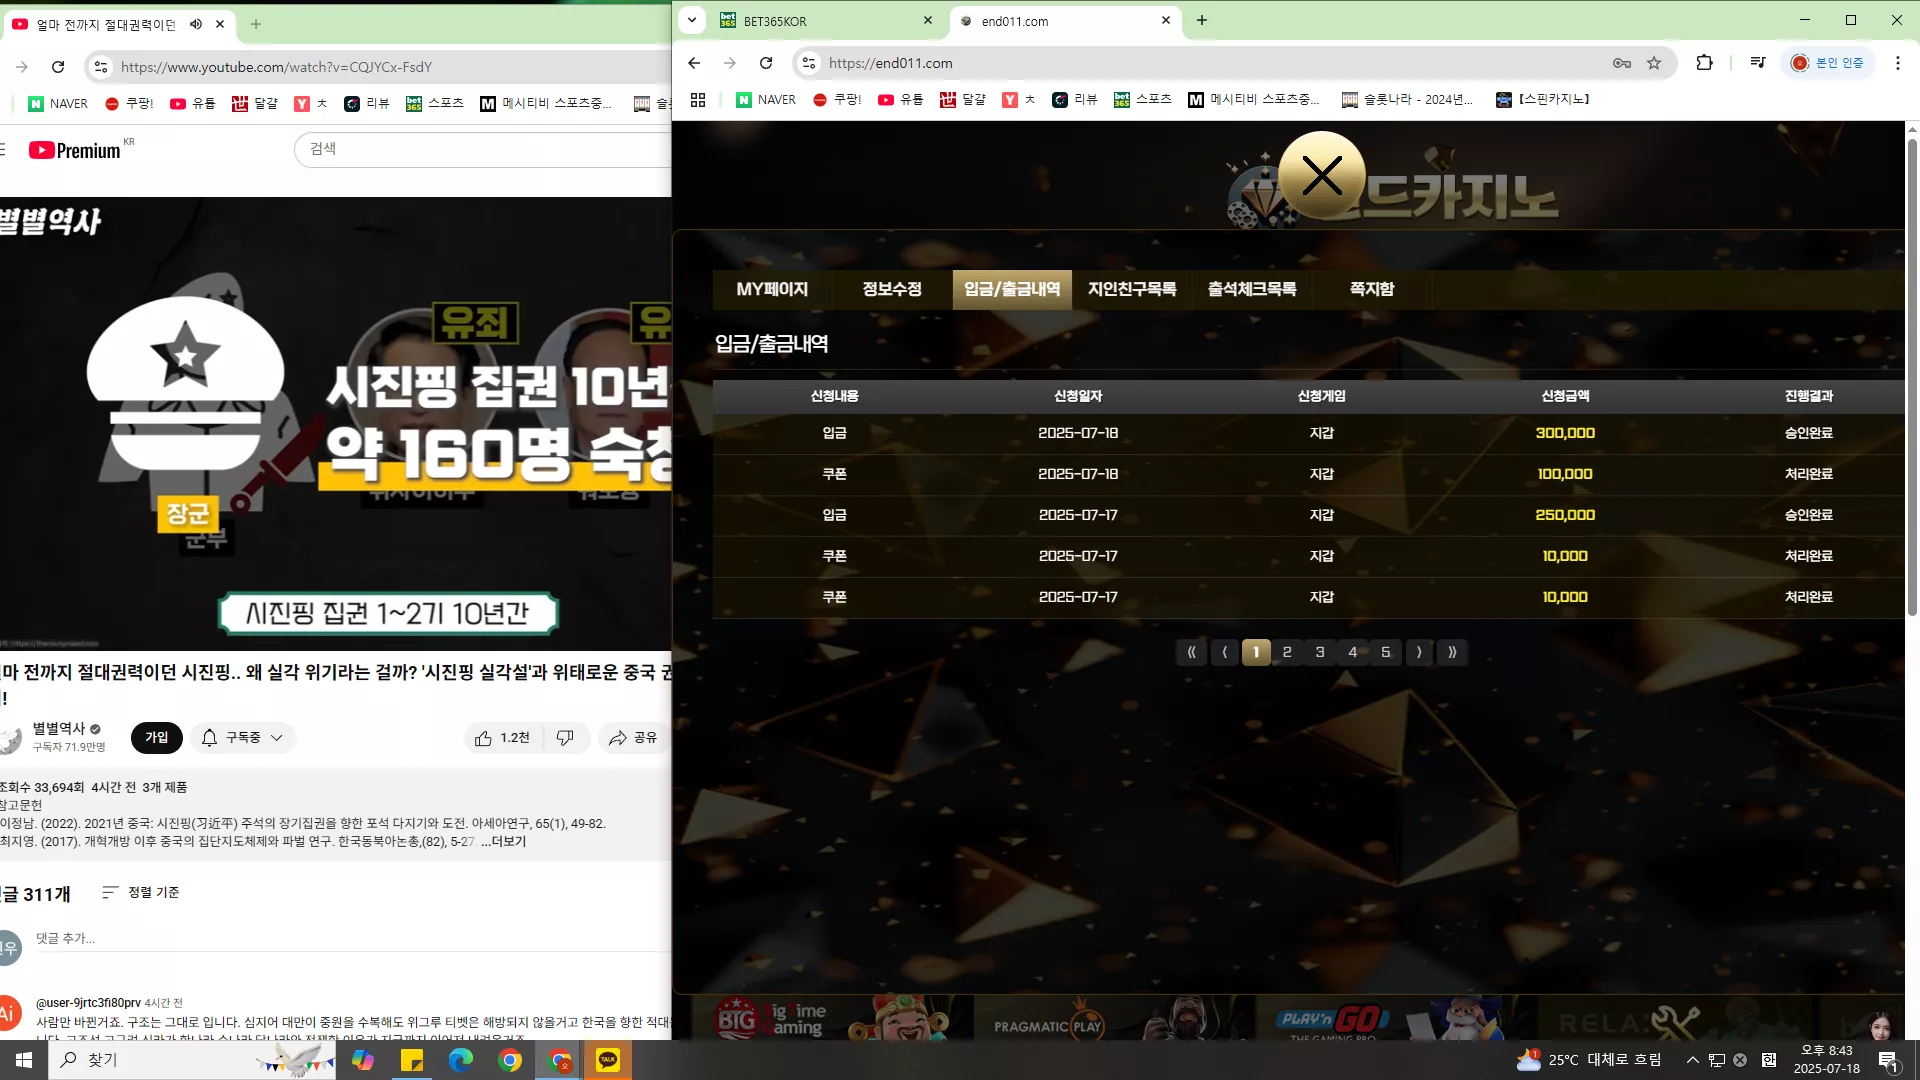The height and width of the screenshot is (1080, 1920).
Task: Switch to BET365KOR browser tab
Action: pos(825,21)
